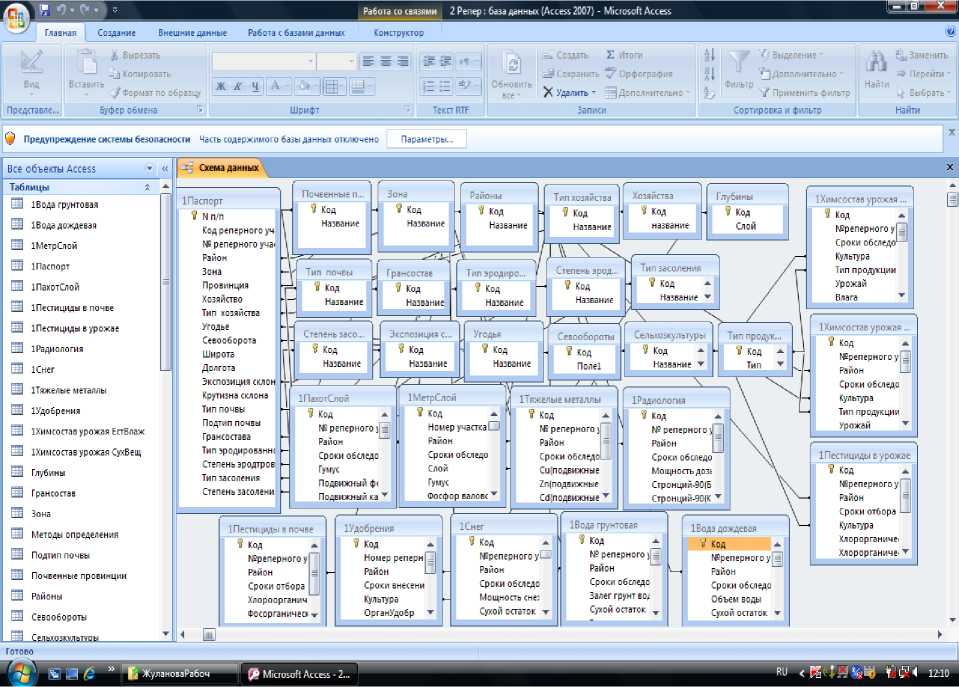This screenshot has width=959, height=687.
Task: Click the Заменить button
Action: click(921, 55)
